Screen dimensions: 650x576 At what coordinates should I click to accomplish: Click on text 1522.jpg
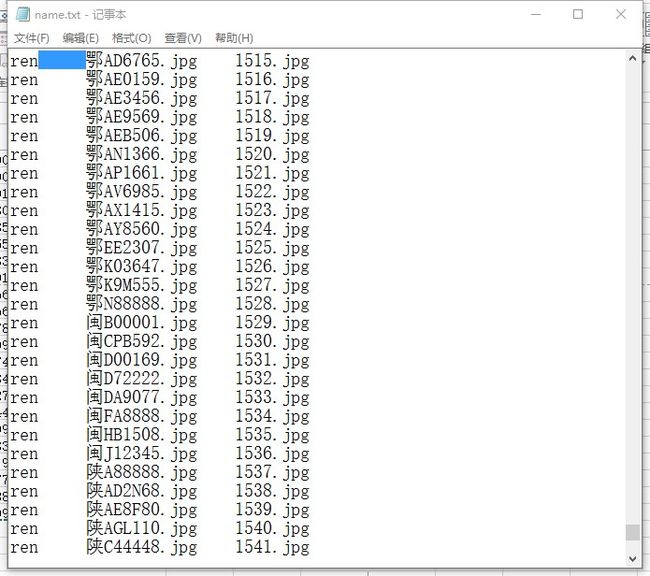pos(272,192)
